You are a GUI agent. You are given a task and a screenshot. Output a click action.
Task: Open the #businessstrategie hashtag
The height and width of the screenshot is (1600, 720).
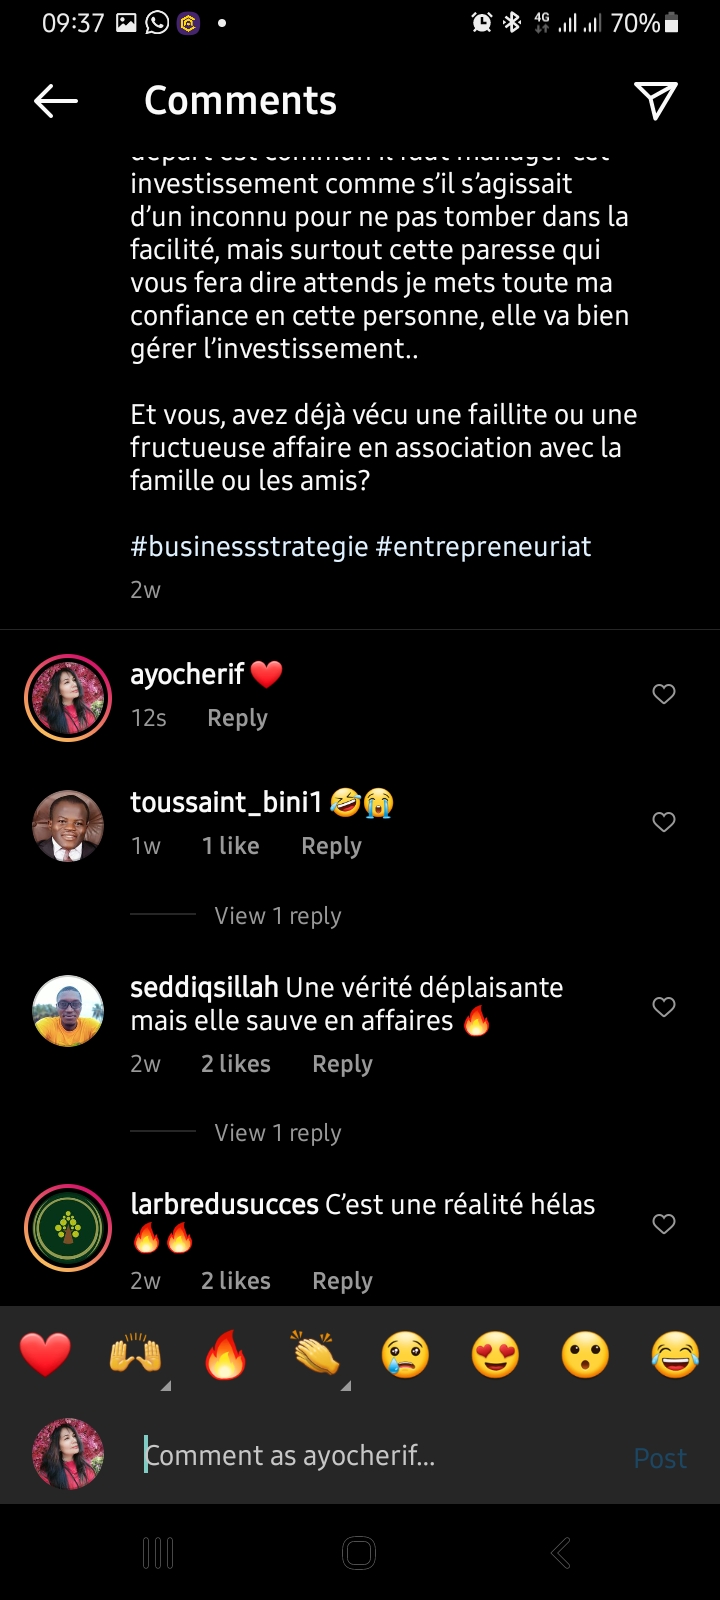pyautogui.click(x=249, y=547)
